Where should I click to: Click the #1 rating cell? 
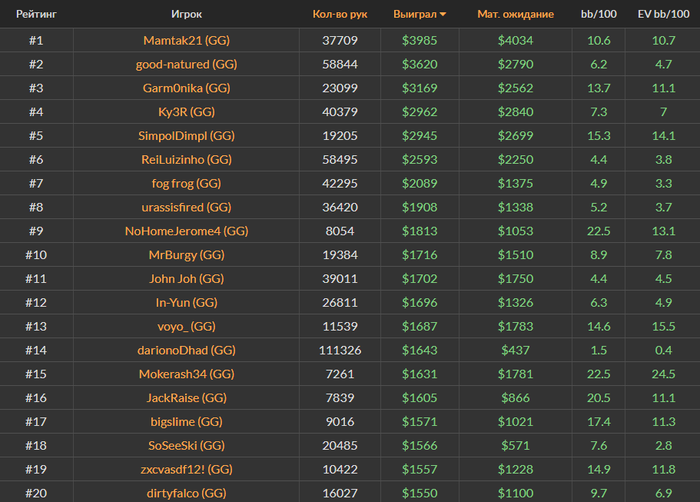pyautogui.click(x=35, y=41)
